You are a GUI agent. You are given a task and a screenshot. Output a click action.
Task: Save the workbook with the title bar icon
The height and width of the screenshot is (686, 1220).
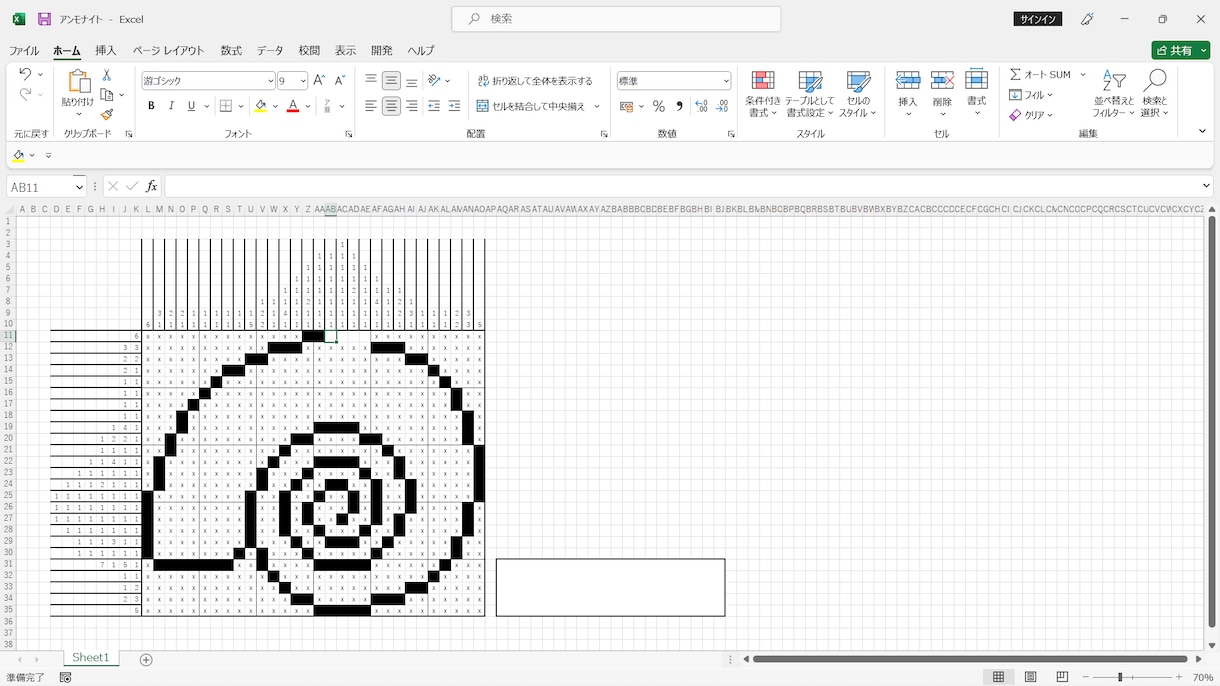click(x=44, y=19)
